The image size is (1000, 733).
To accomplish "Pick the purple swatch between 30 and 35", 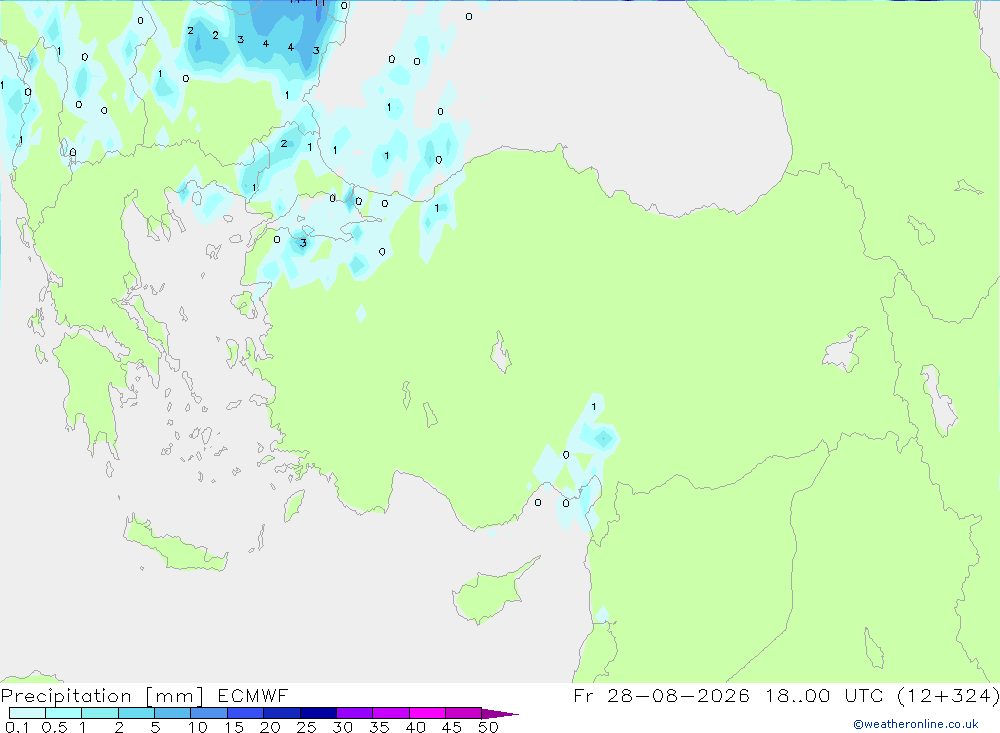I will [x=355, y=713].
